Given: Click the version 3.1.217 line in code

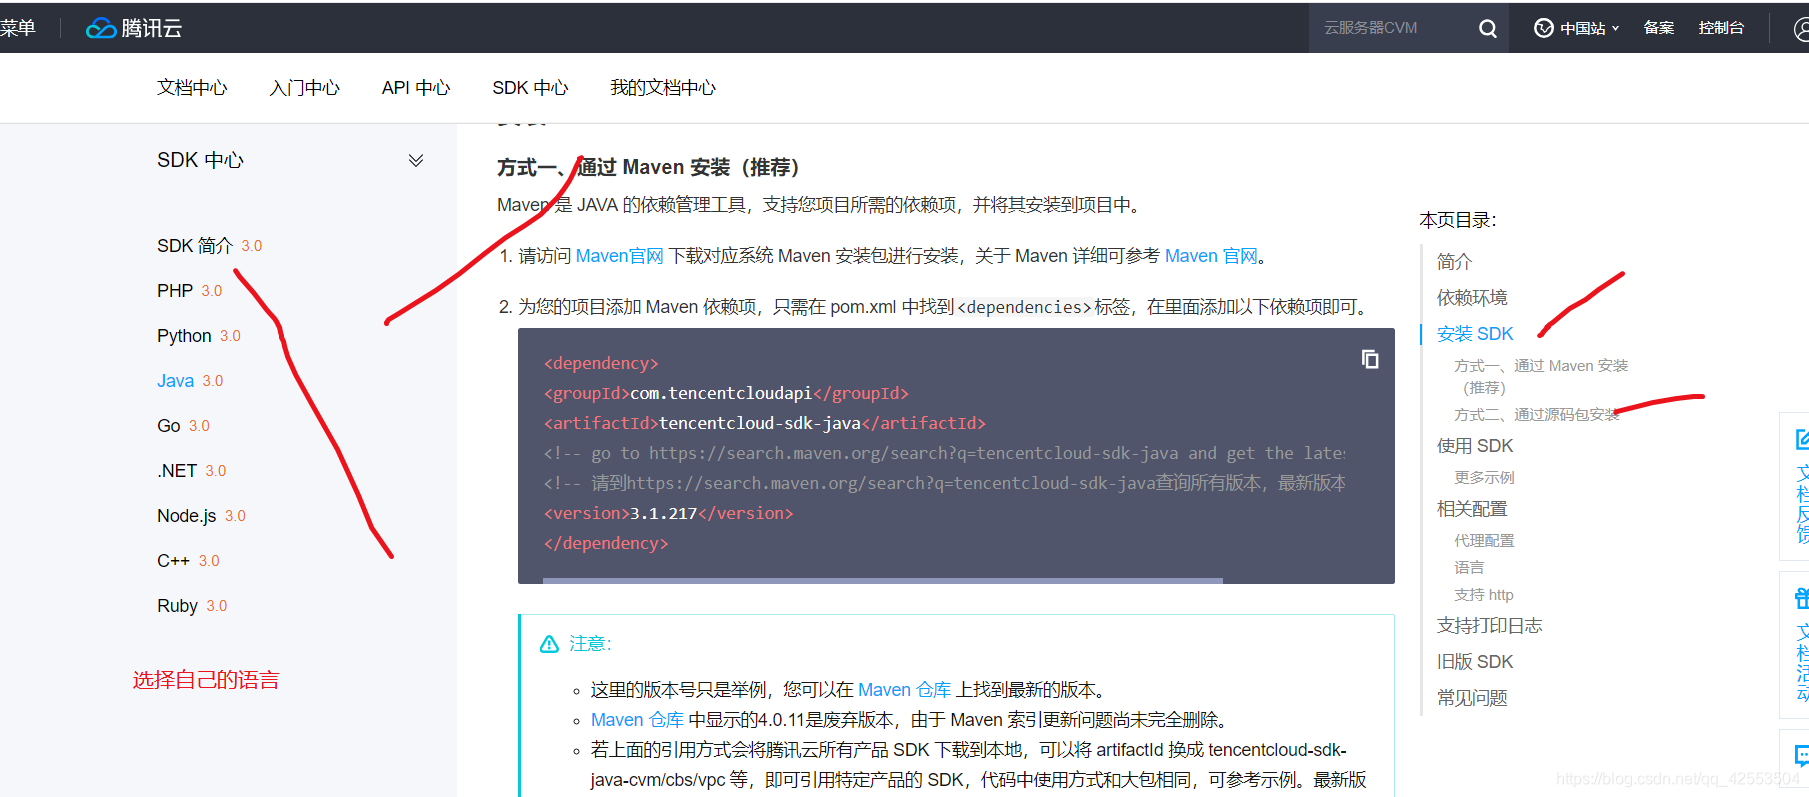Looking at the screenshot, I should [668, 513].
